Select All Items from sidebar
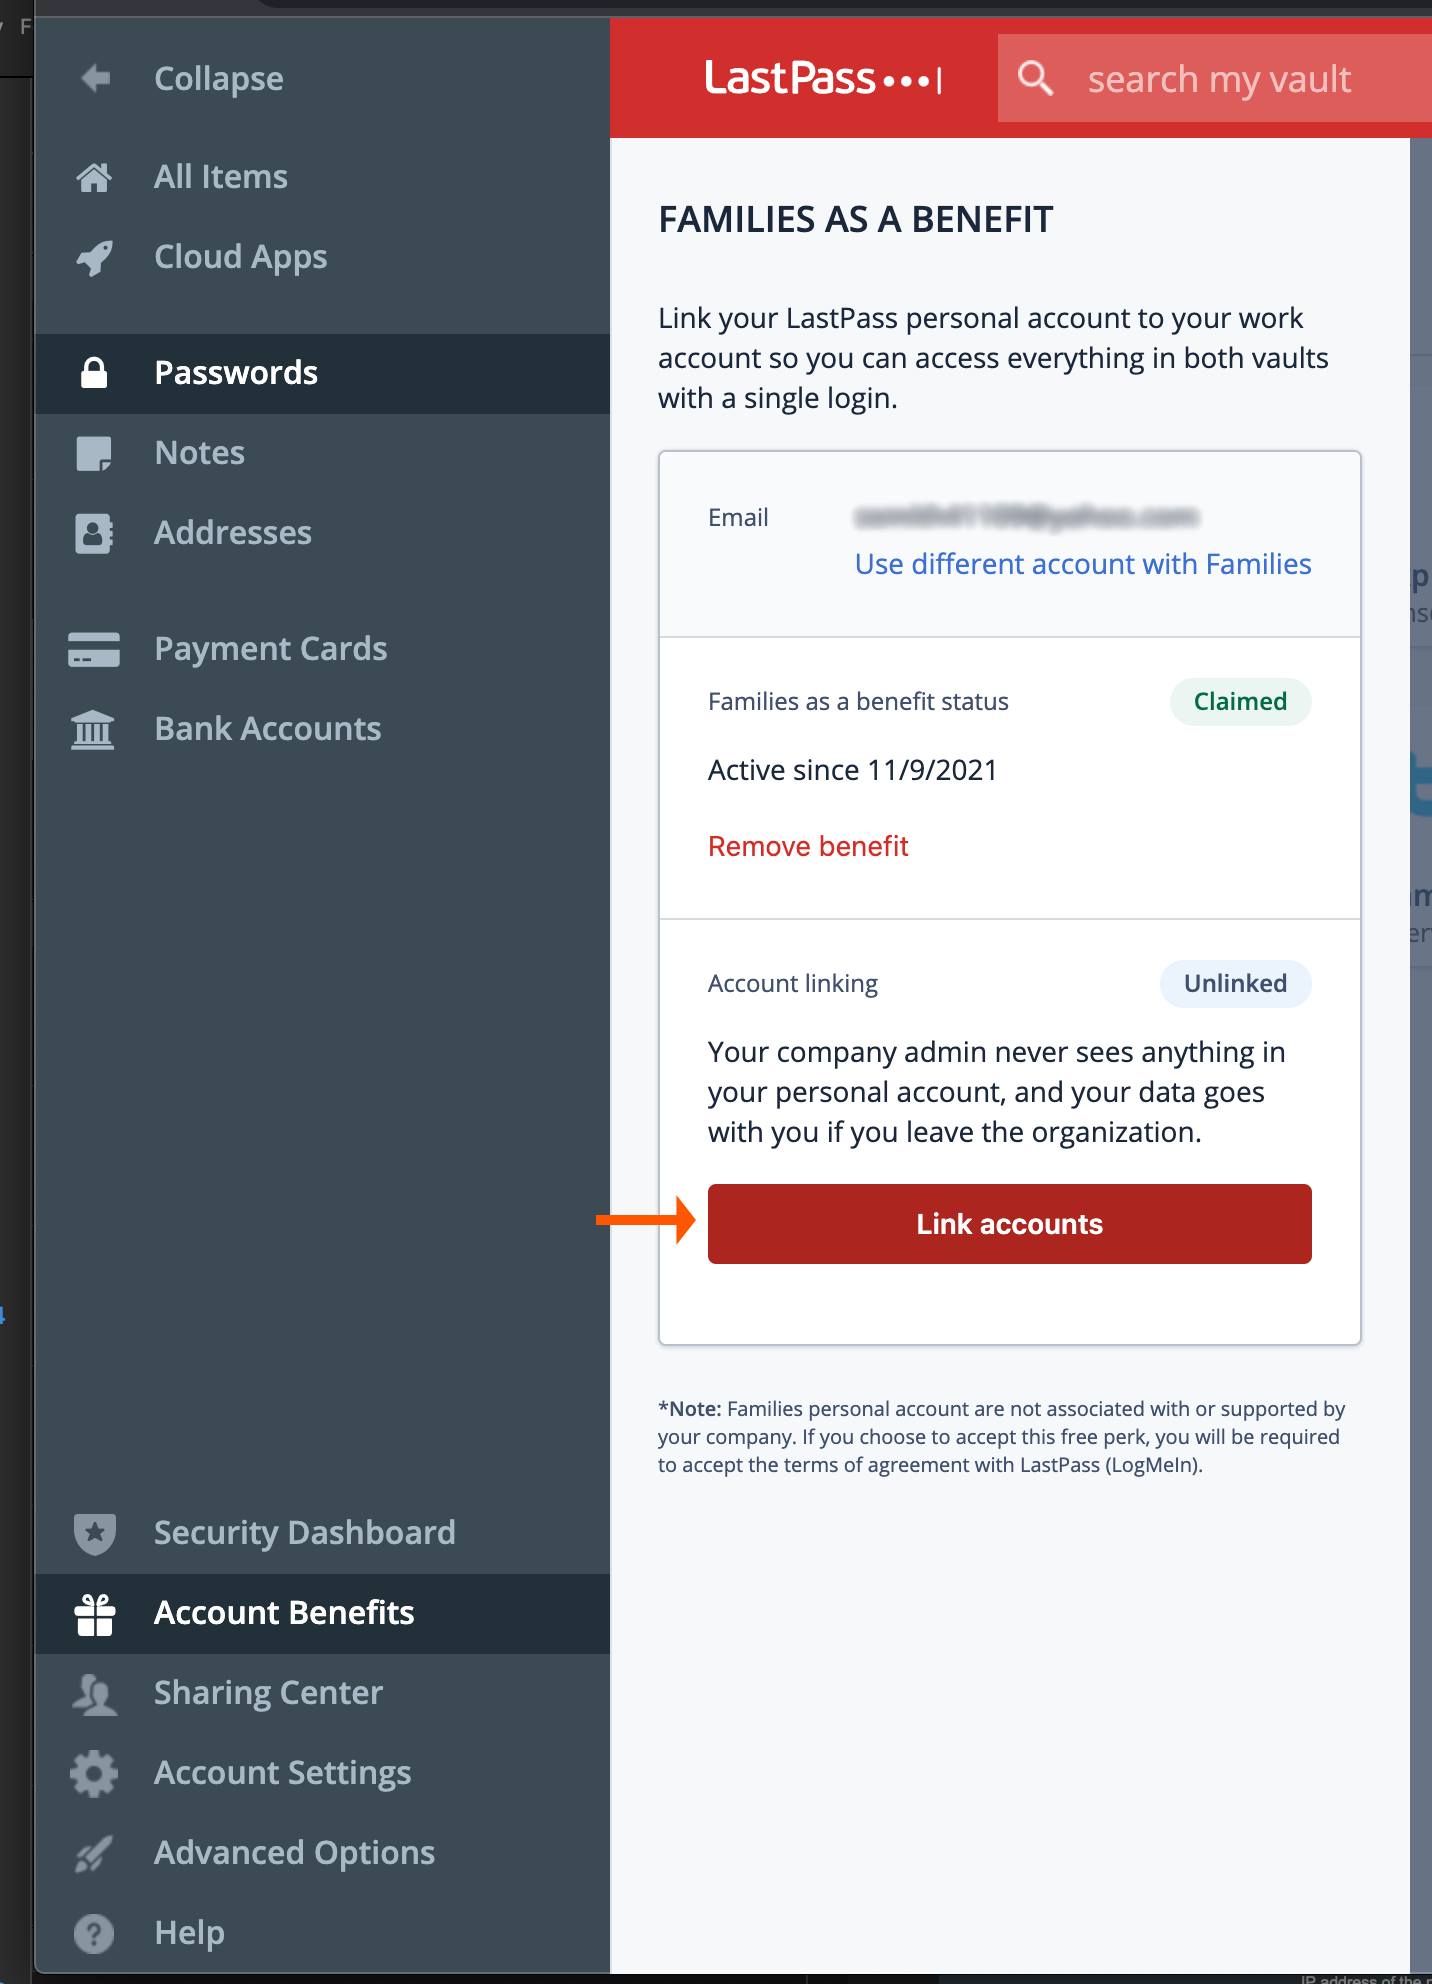 pyautogui.click(x=221, y=176)
